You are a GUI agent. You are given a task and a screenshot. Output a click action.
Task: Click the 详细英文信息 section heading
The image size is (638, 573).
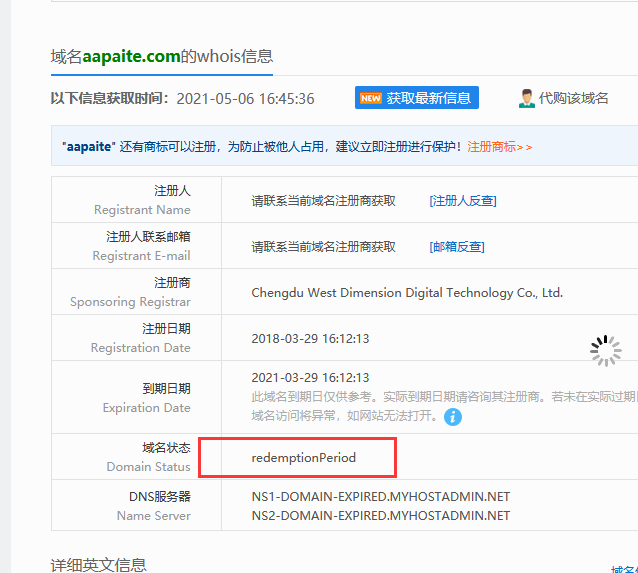[99, 564]
